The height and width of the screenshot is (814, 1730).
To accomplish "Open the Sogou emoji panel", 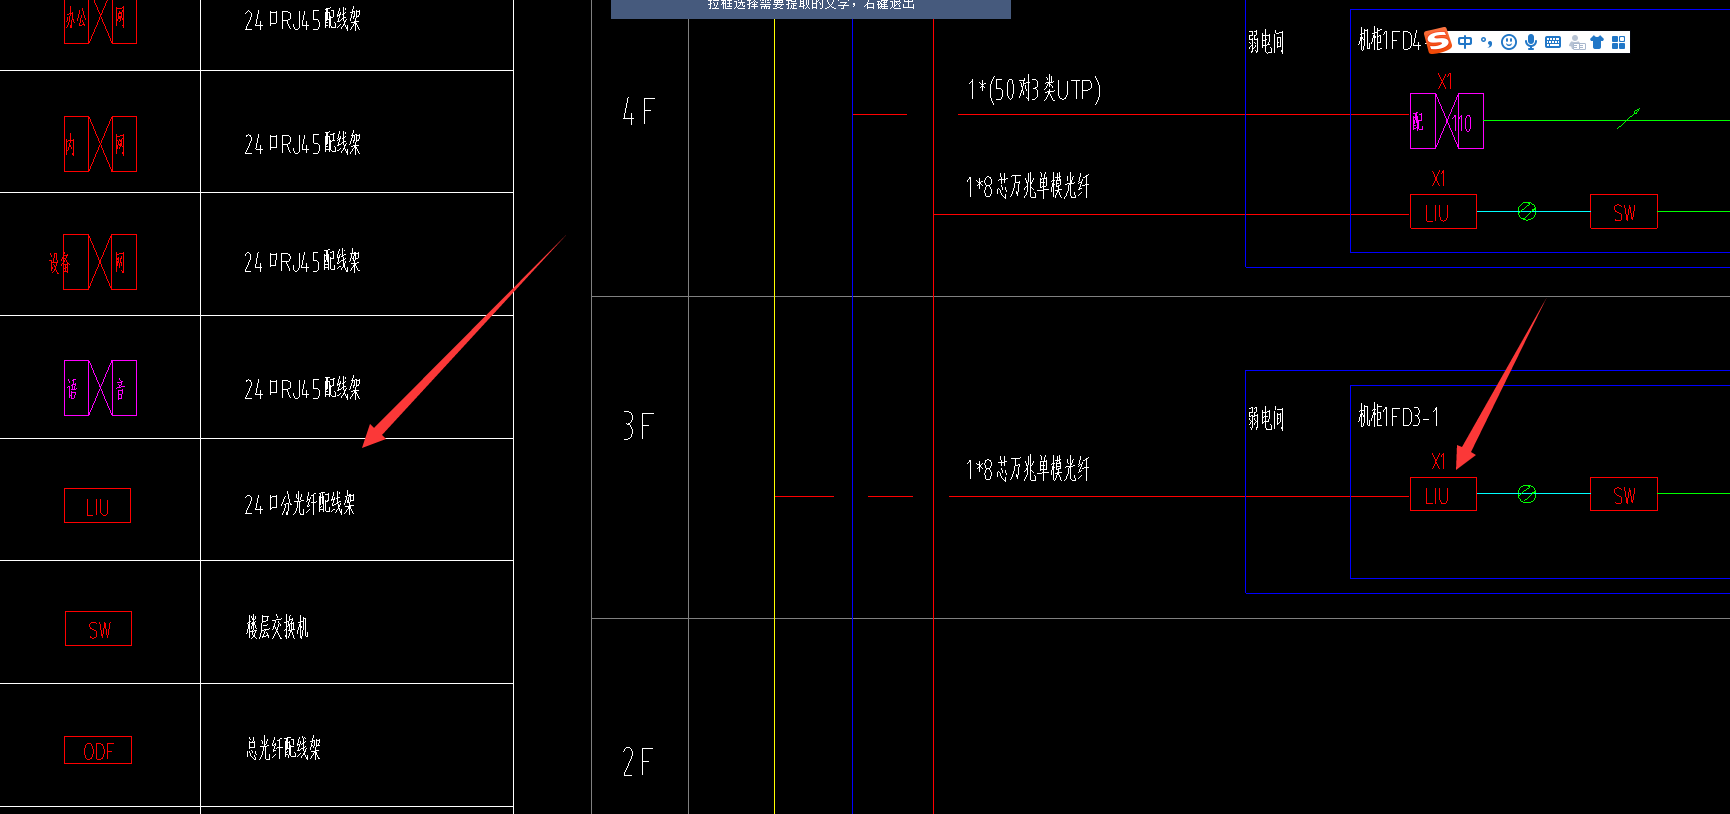I will pos(1509,42).
